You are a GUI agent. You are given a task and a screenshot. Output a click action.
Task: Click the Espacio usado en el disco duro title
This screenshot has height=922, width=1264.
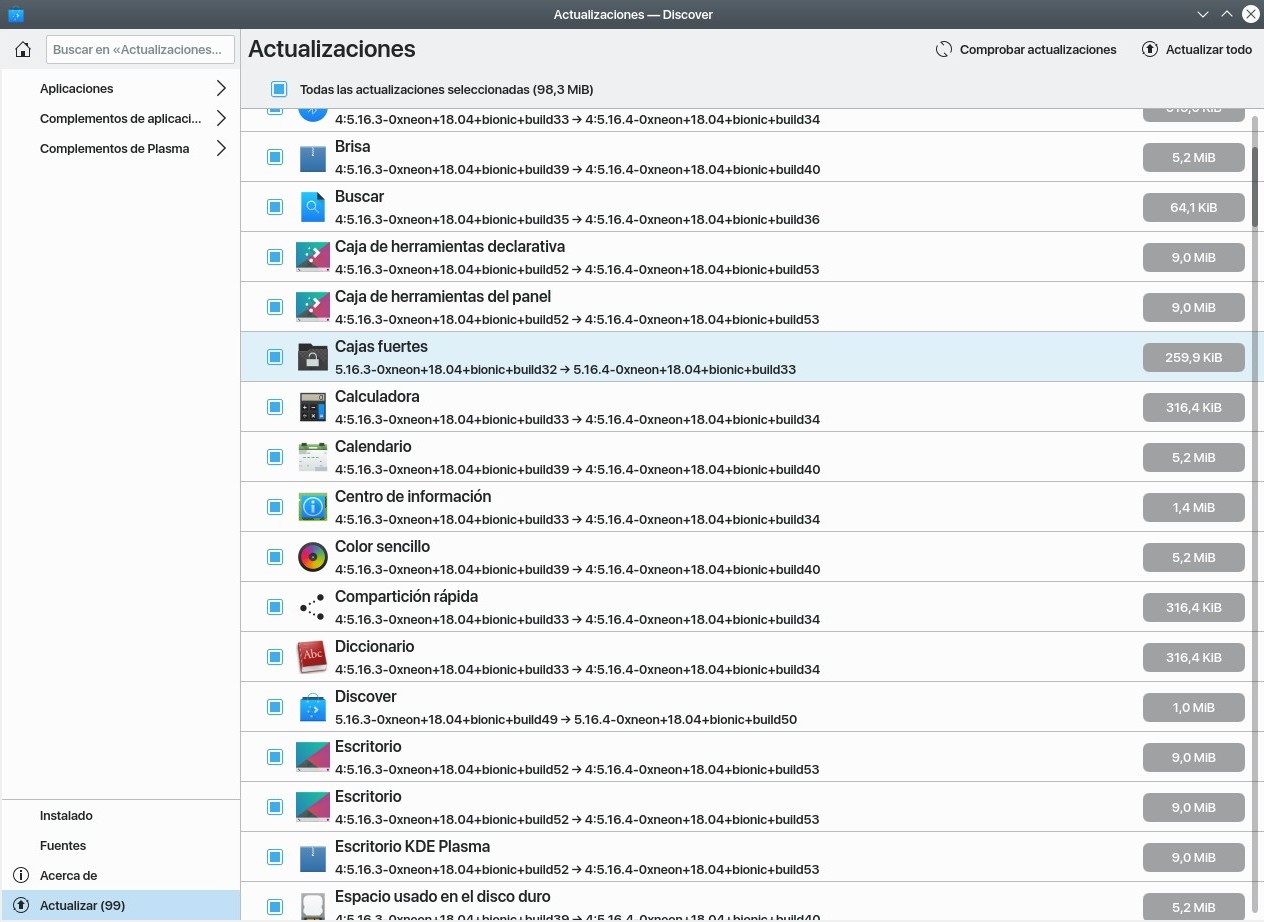pyautogui.click(x=442, y=896)
